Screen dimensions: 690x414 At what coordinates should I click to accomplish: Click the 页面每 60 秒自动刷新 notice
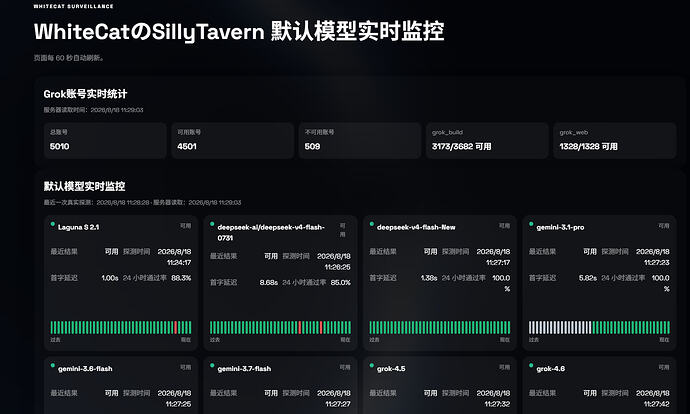tap(69, 58)
